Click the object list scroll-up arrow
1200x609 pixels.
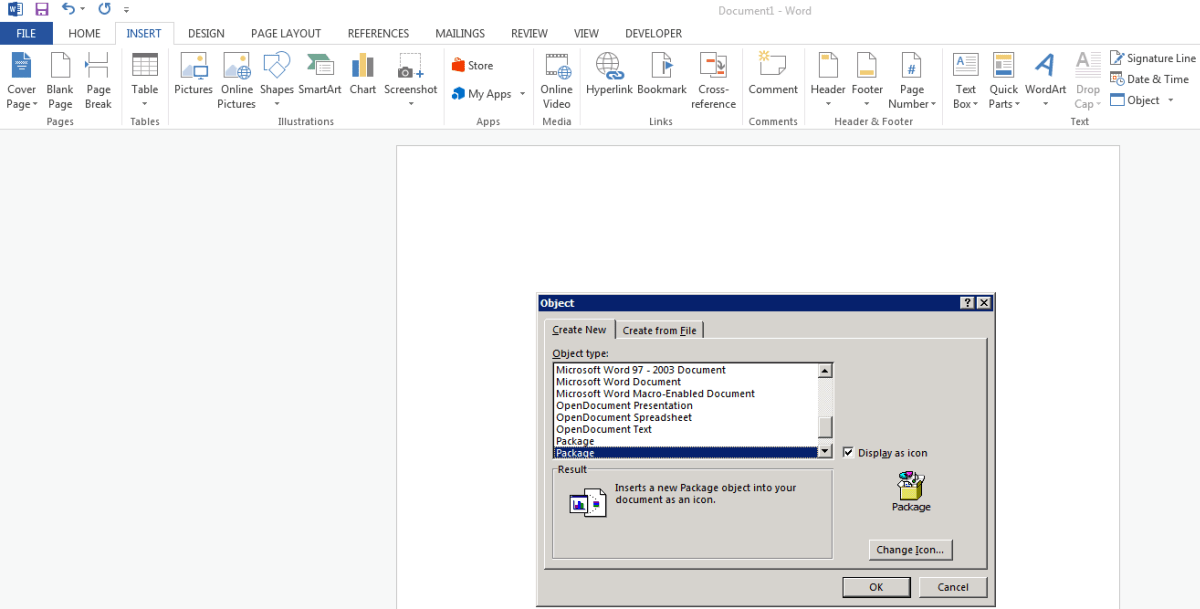825,371
